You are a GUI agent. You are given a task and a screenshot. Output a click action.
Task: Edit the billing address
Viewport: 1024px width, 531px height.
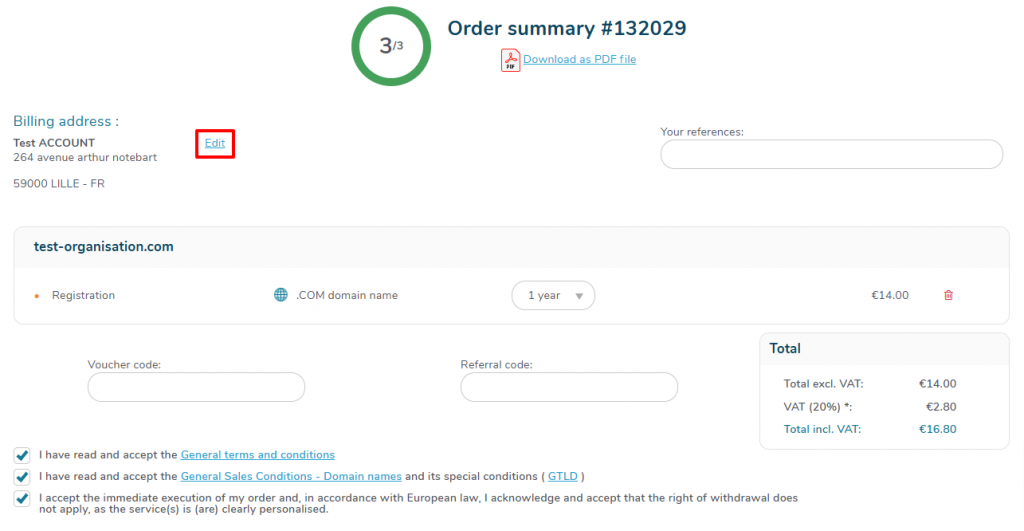click(x=215, y=143)
